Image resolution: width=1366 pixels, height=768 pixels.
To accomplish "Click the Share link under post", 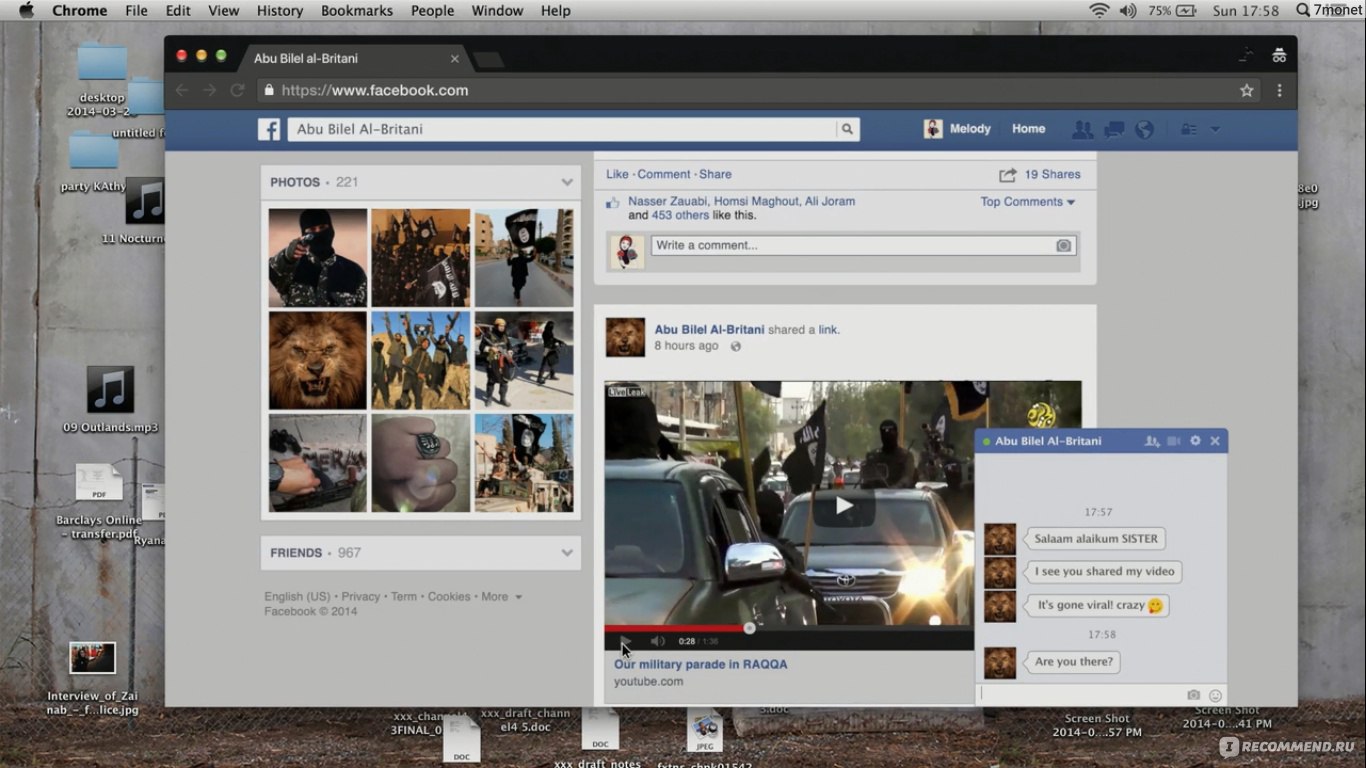I will 715,174.
